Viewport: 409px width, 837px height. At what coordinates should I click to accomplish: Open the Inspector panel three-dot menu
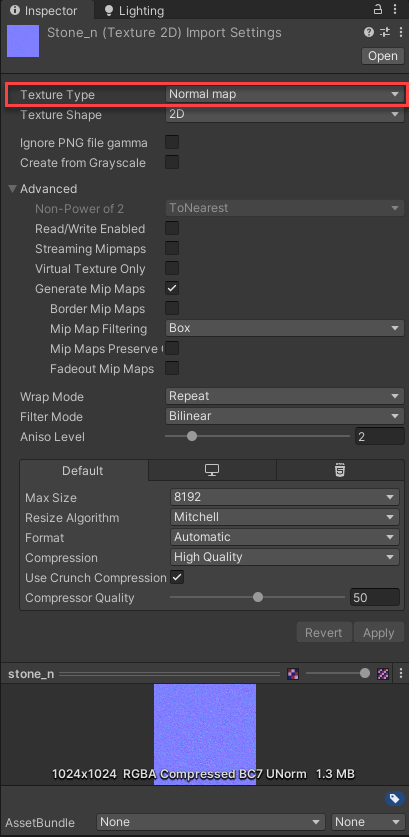(x=394, y=10)
